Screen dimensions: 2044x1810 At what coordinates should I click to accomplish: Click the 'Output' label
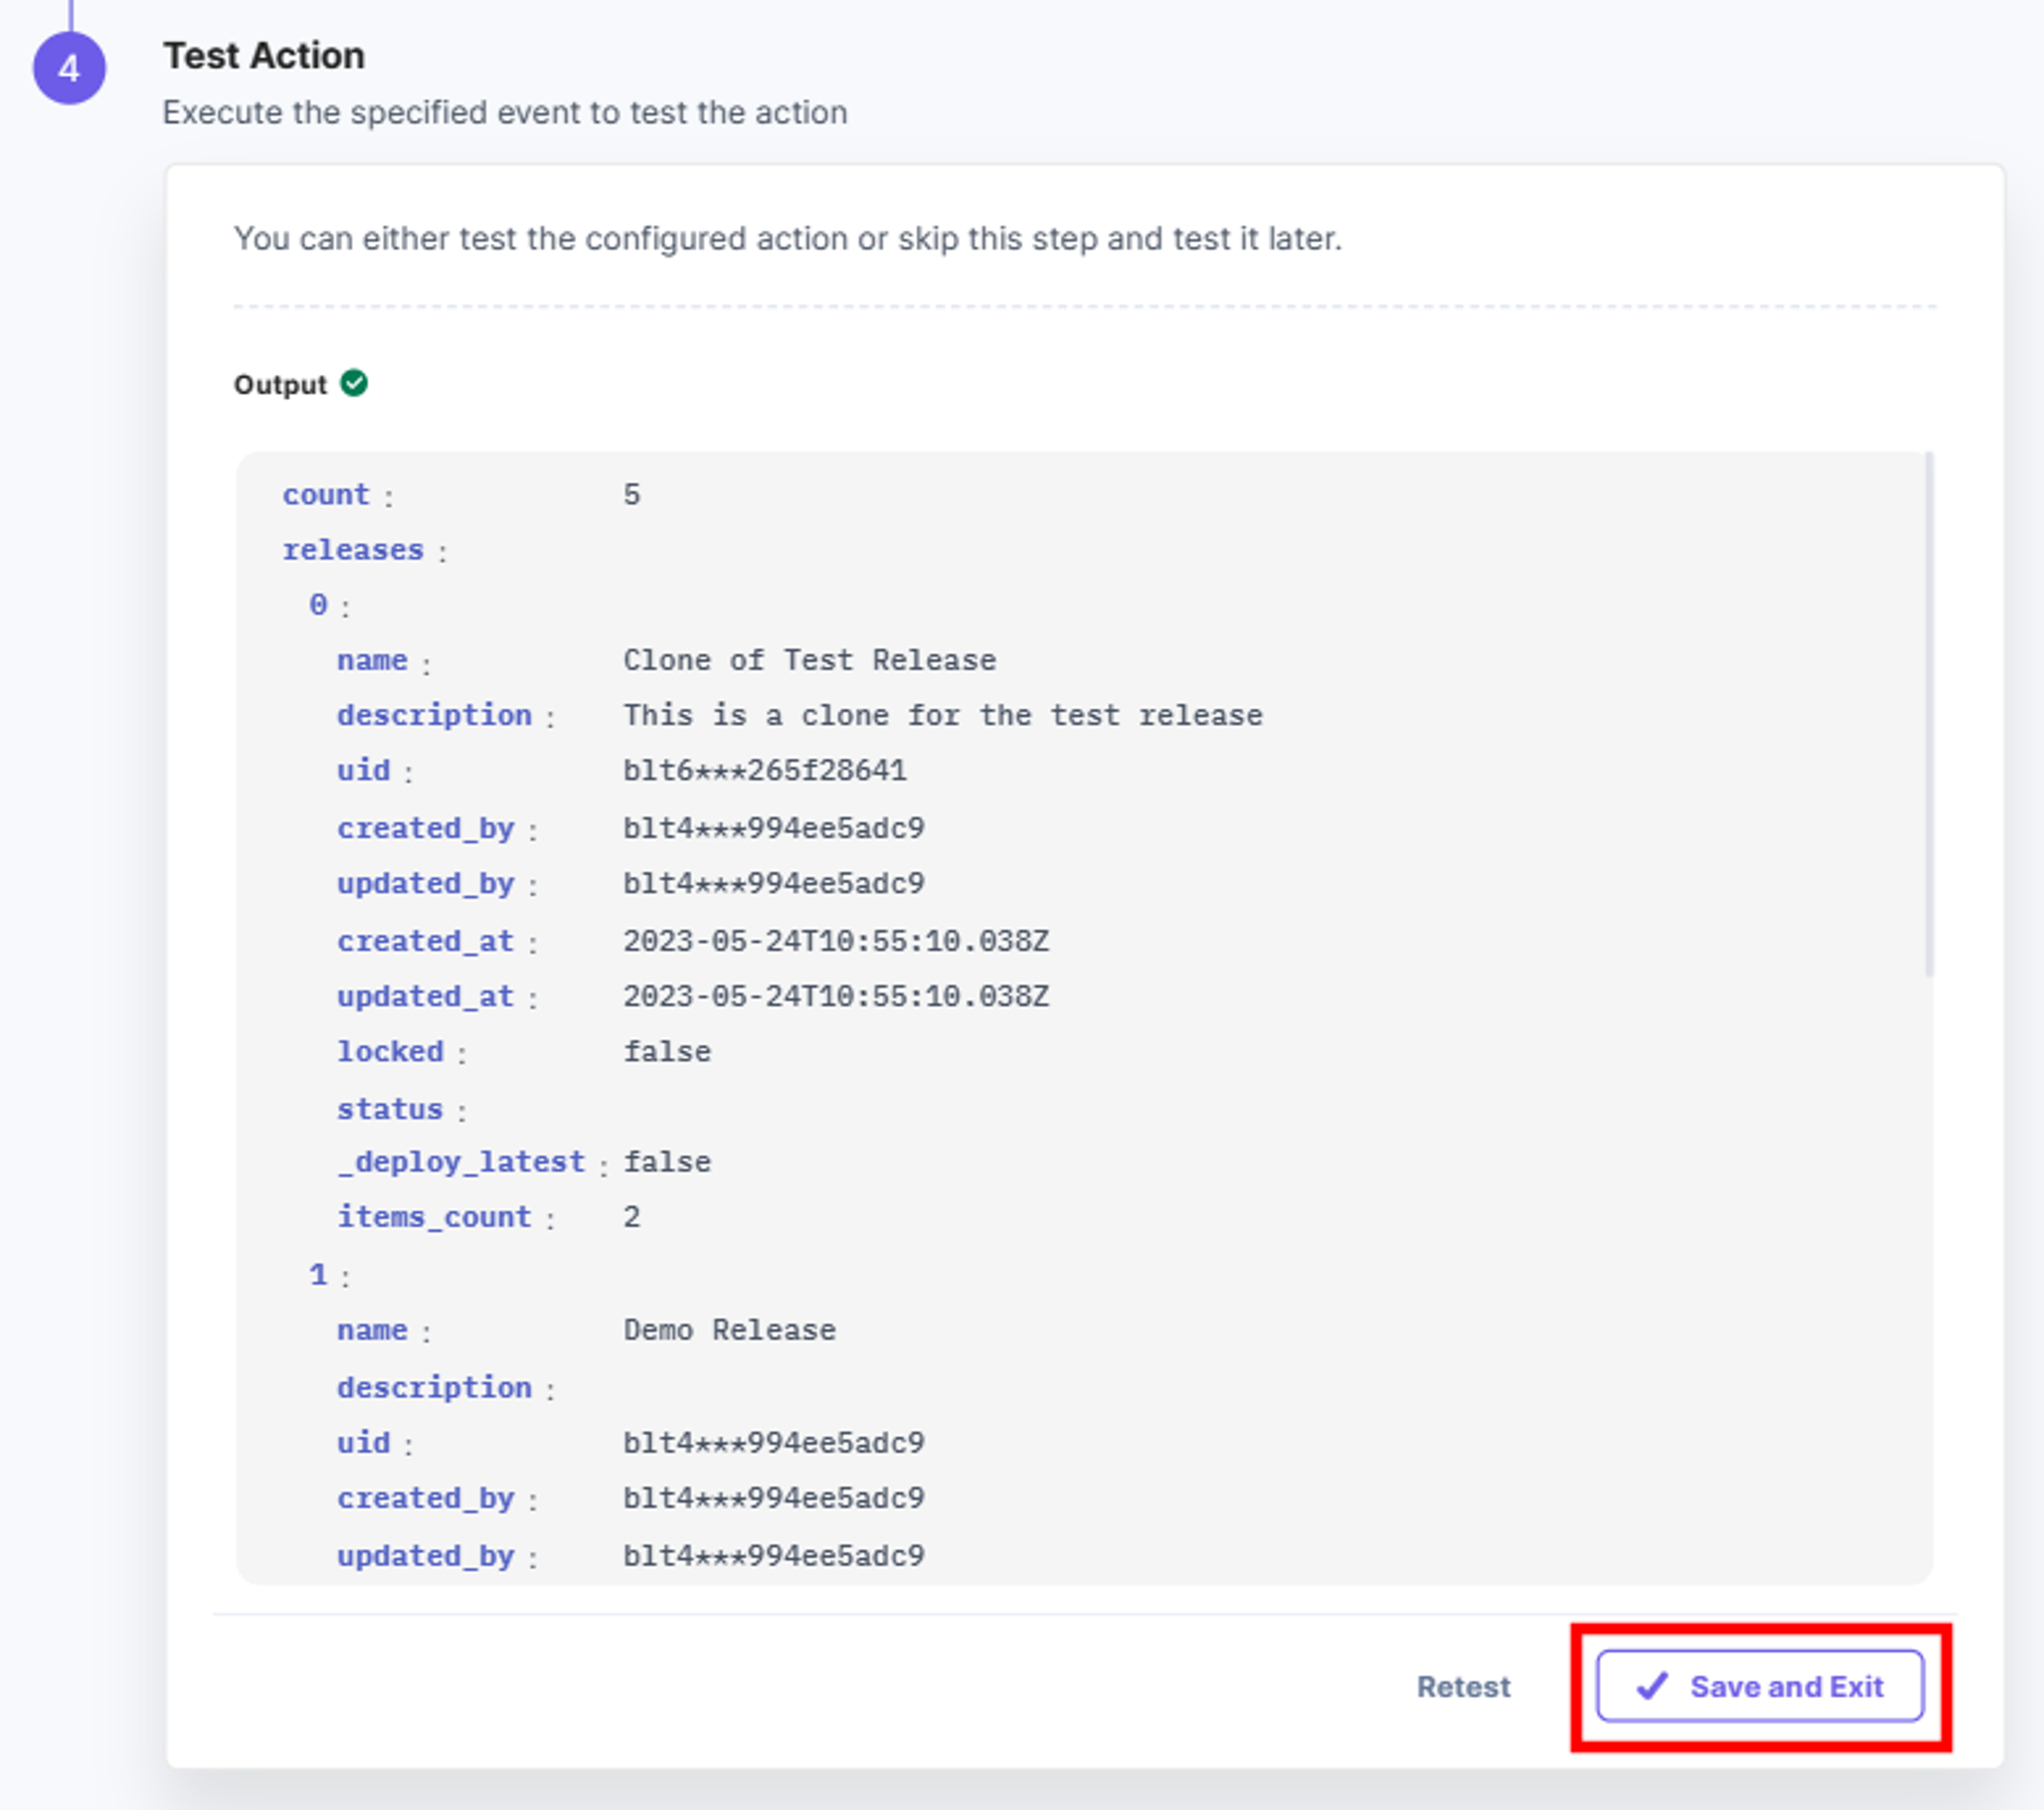point(280,385)
